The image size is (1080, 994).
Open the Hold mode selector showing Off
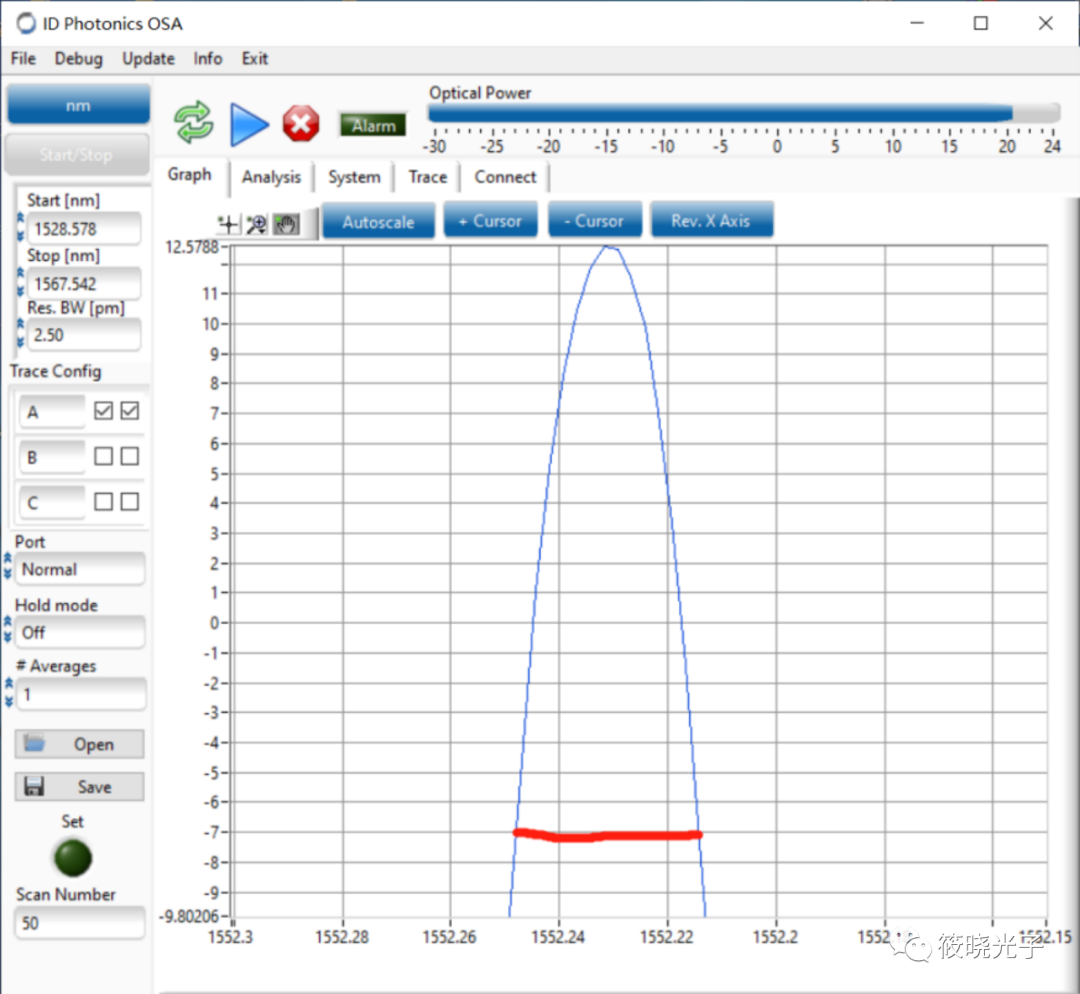click(80, 632)
